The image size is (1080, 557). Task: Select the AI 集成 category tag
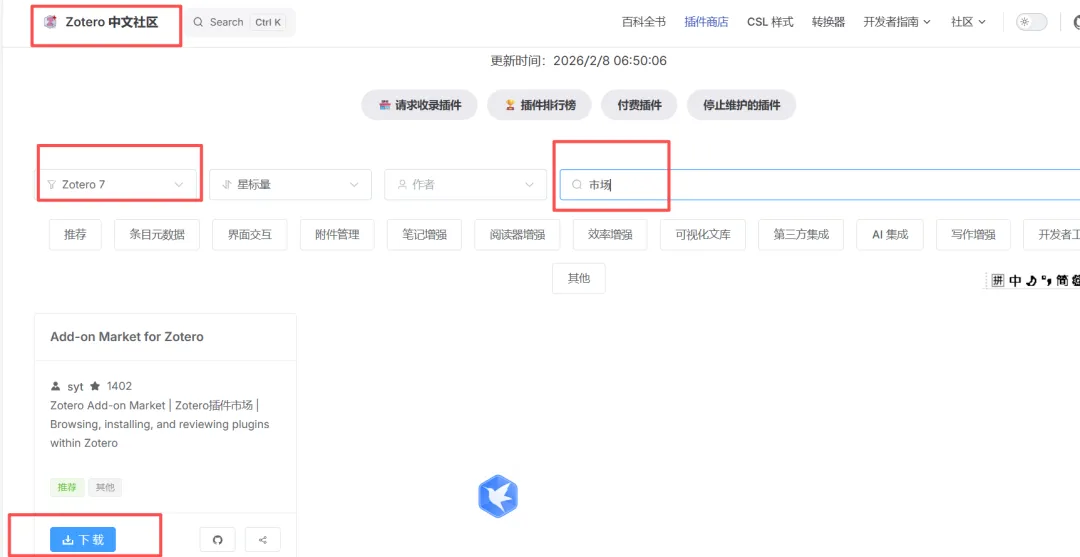click(890, 235)
